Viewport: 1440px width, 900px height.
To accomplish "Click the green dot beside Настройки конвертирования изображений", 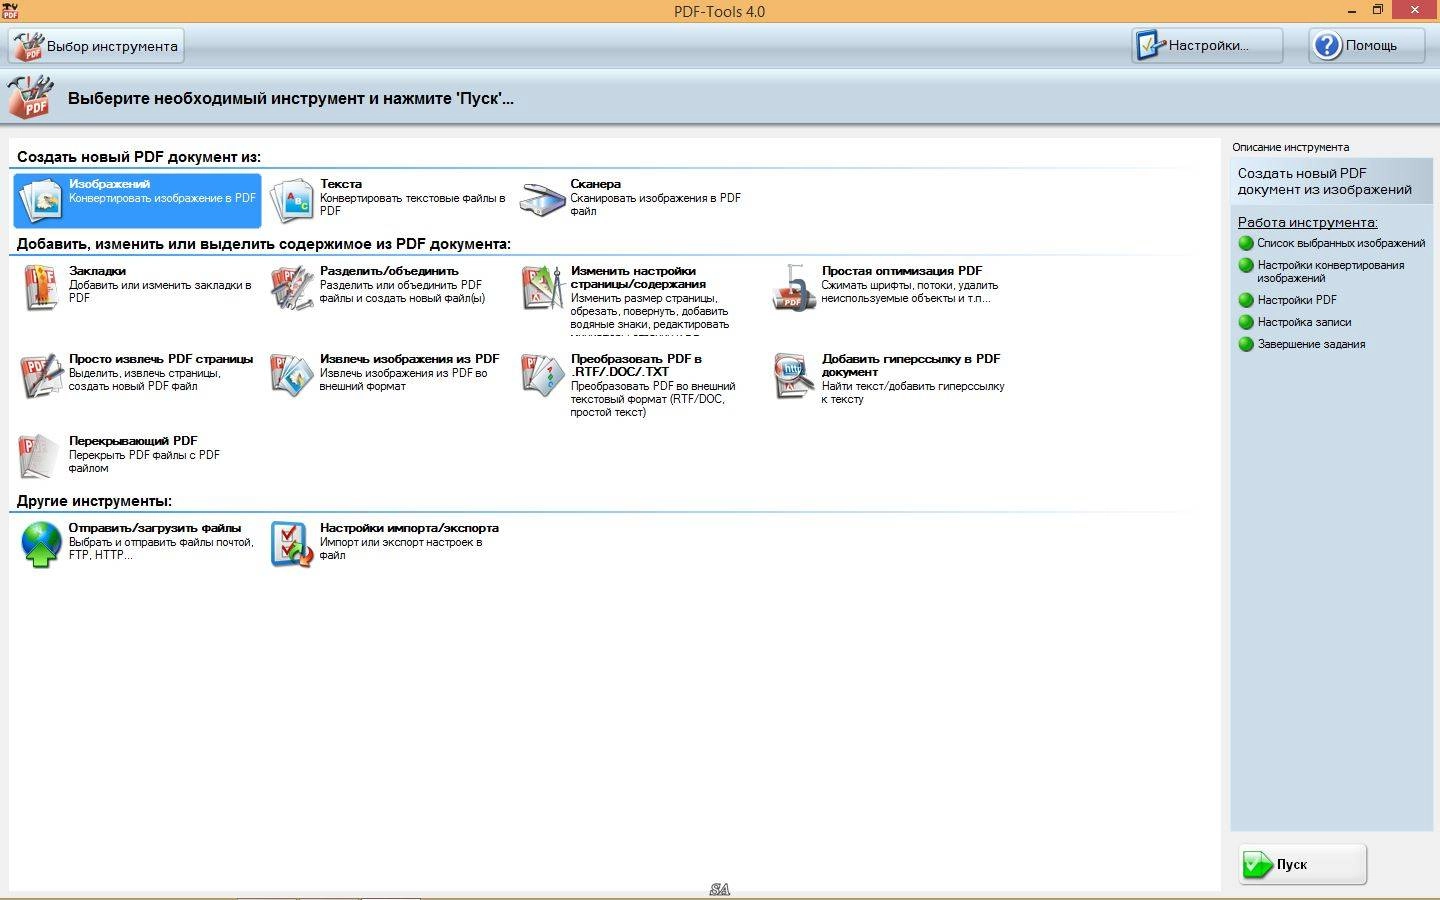I will pyautogui.click(x=1246, y=265).
